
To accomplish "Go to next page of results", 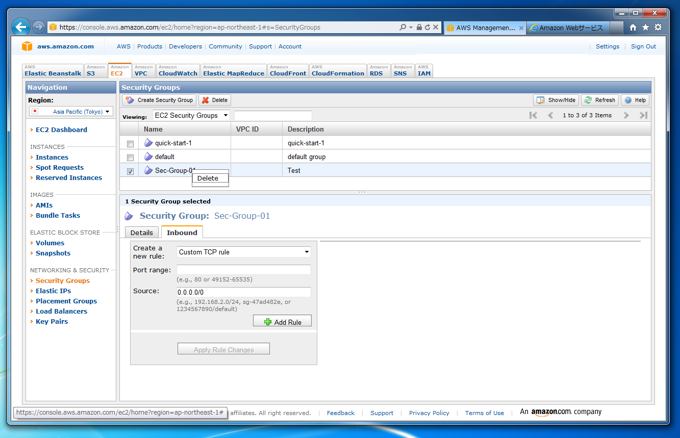I will coord(626,115).
